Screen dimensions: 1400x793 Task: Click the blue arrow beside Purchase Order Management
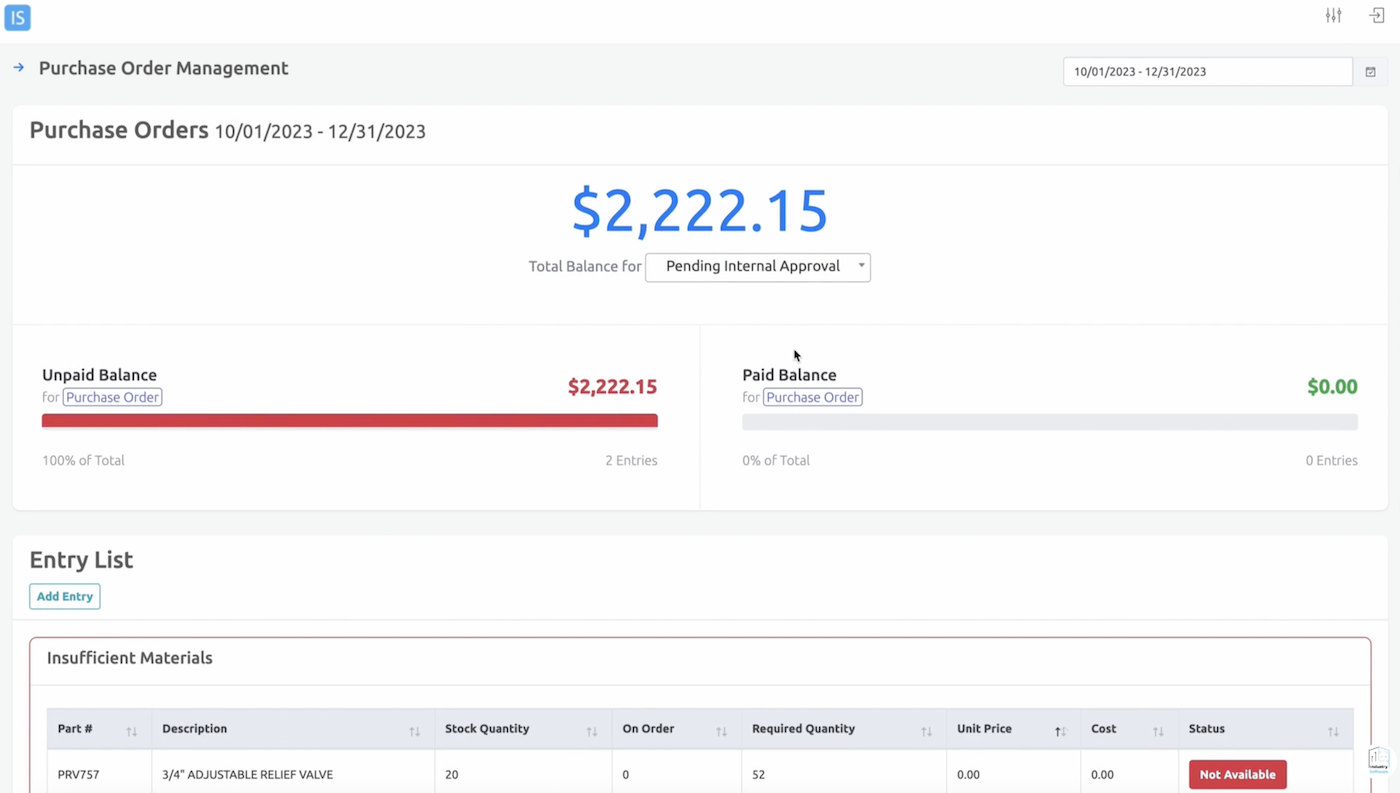(18, 68)
